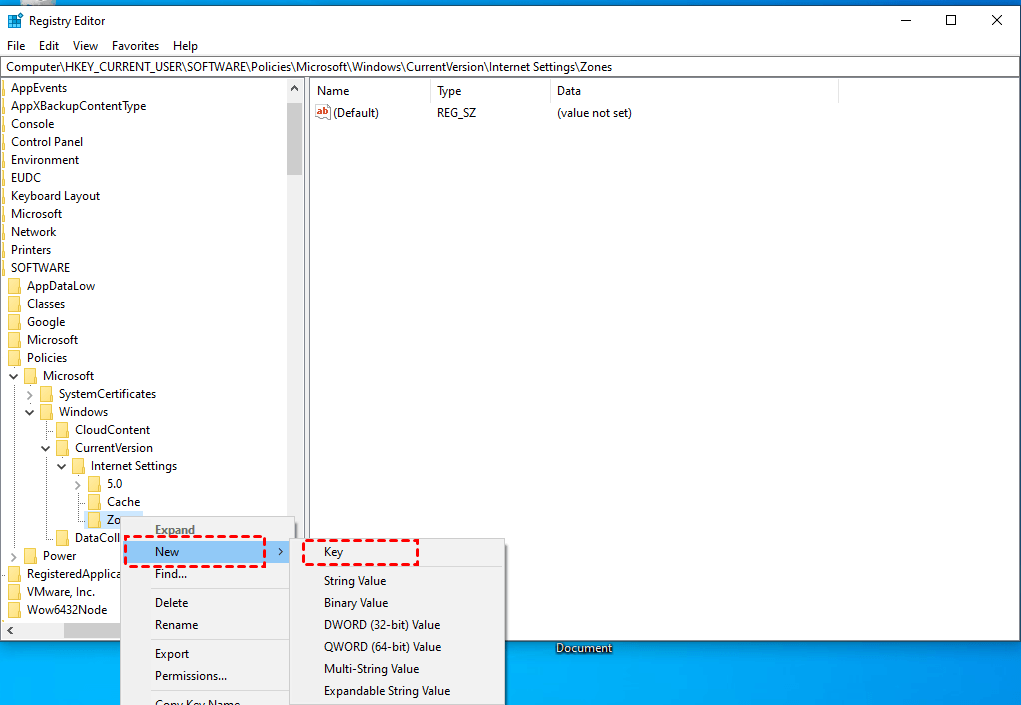This screenshot has width=1021, height=705.
Task: Click the (value not set) data cell
Action: (x=594, y=113)
